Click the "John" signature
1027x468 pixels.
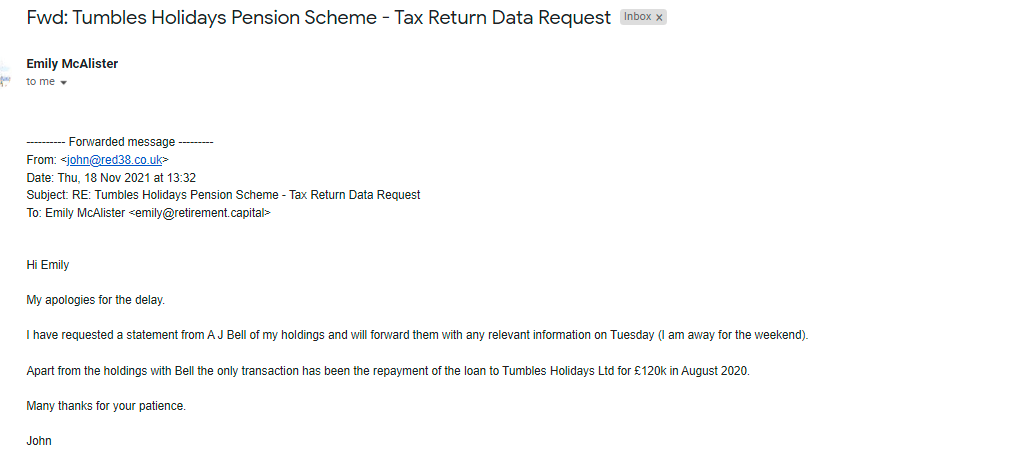[x=39, y=441]
